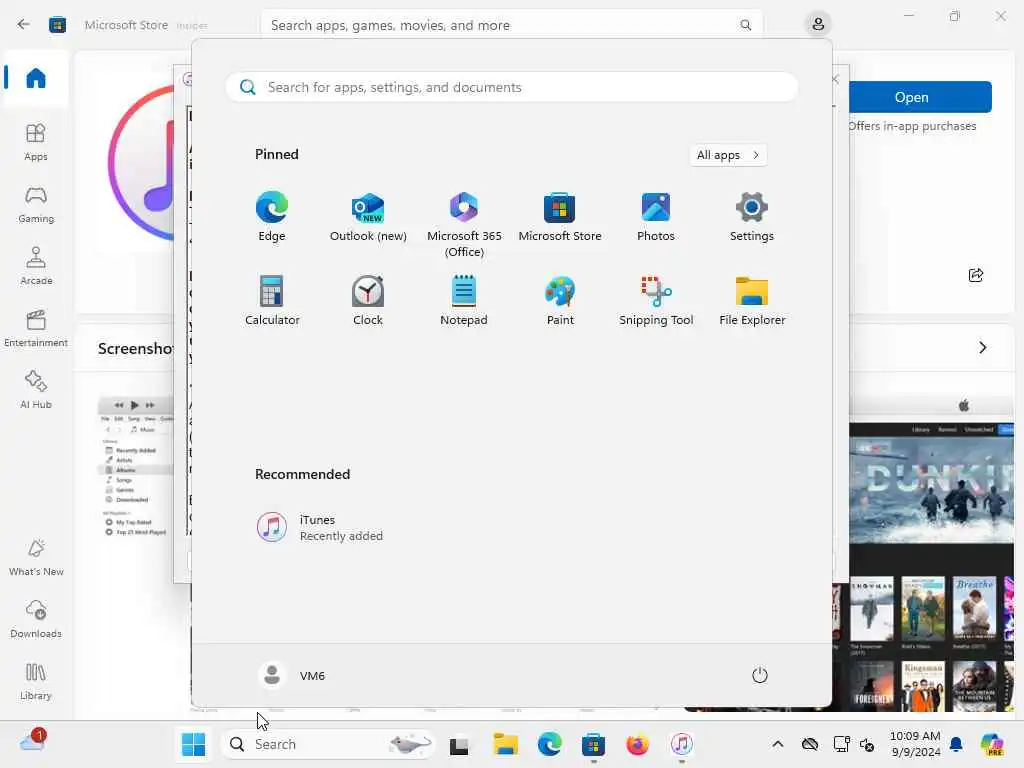The image size is (1024, 768).
Task: Go to Microsoft Store Home tab
Action: pos(36,79)
